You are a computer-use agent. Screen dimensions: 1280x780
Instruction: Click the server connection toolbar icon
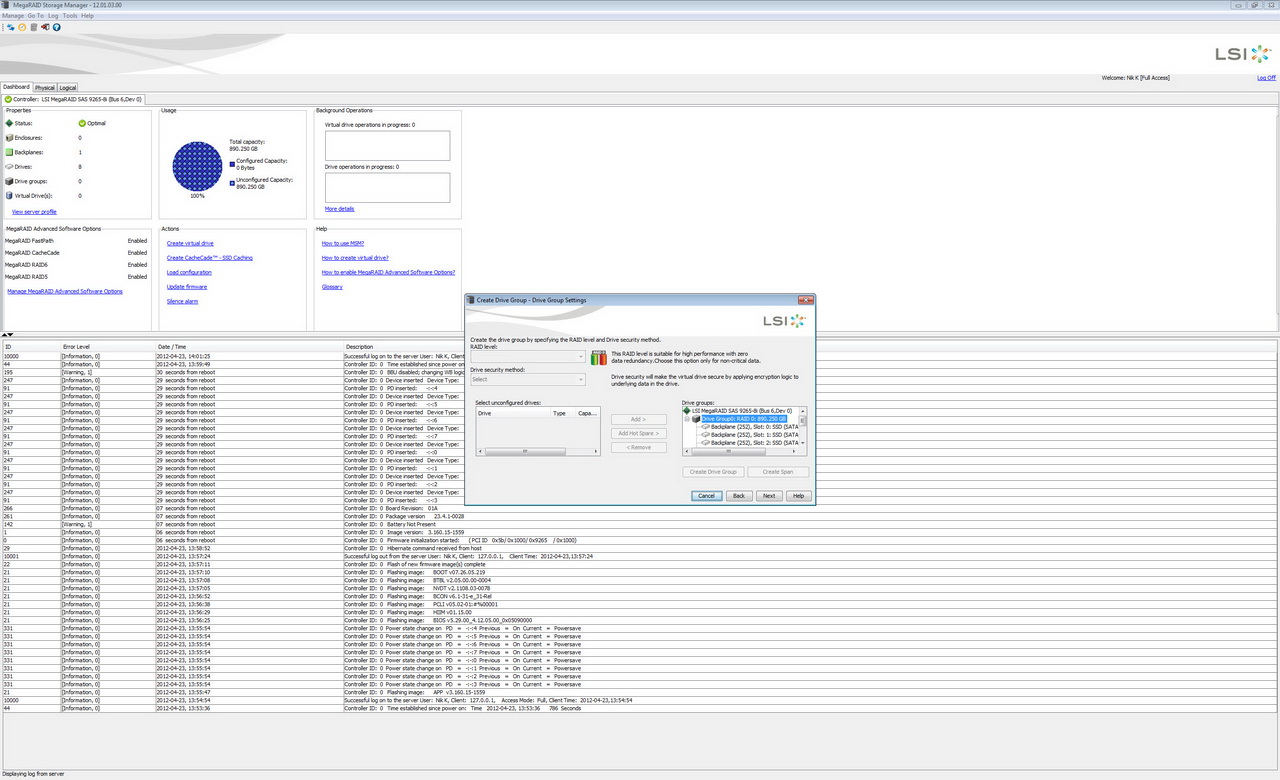pyautogui.click(x=10, y=27)
